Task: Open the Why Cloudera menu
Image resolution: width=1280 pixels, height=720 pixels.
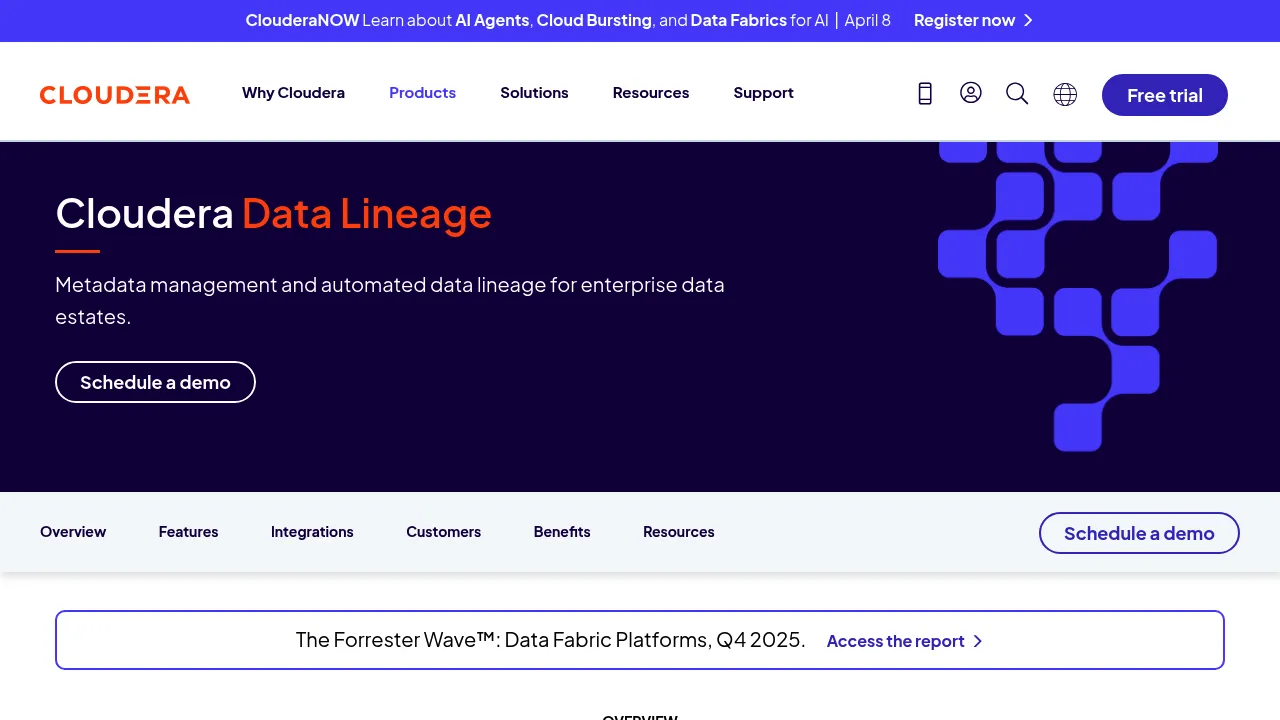Action: click(293, 92)
